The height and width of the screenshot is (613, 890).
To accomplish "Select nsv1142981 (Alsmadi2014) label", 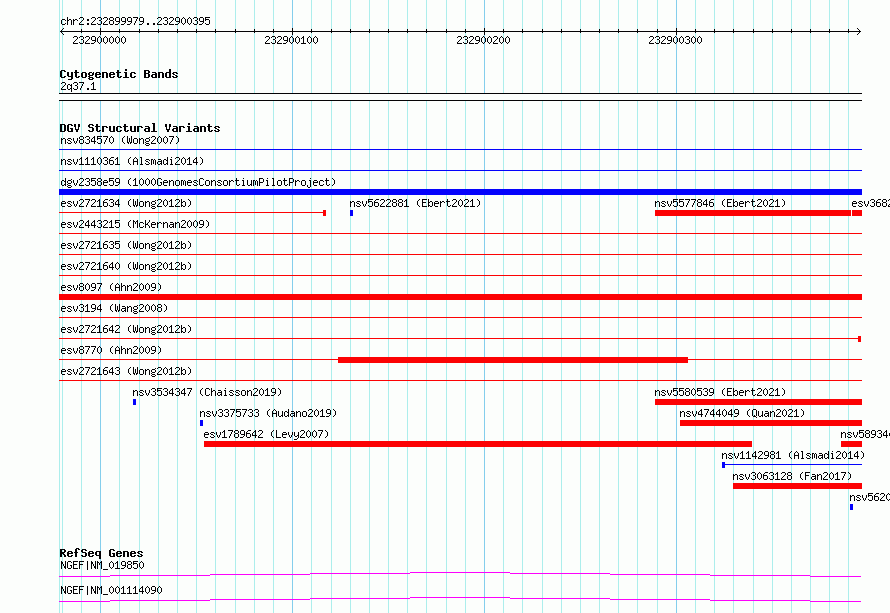I will [x=793, y=455].
